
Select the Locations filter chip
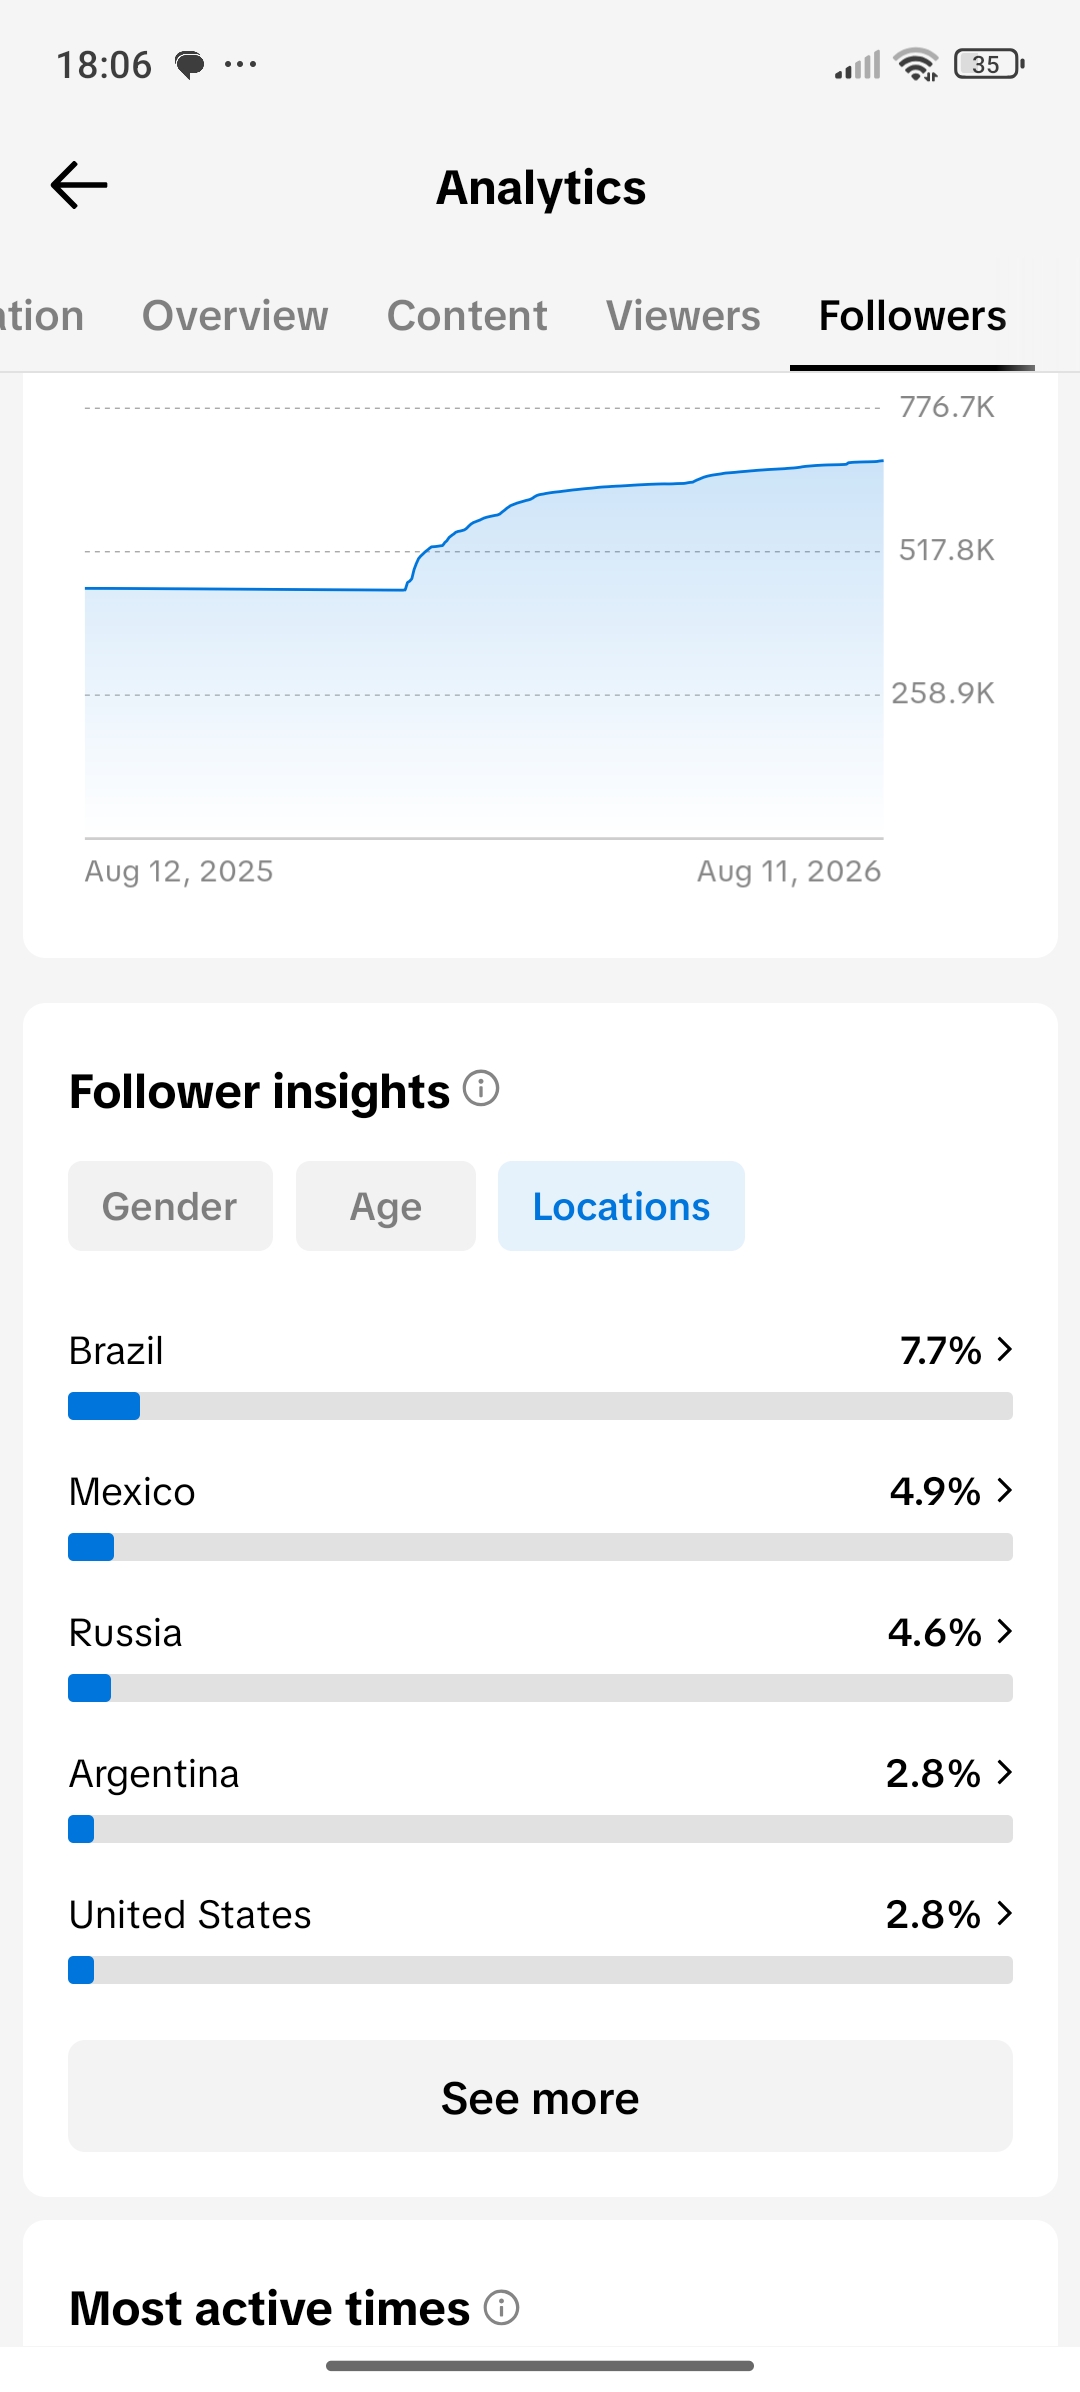[x=621, y=1206]
